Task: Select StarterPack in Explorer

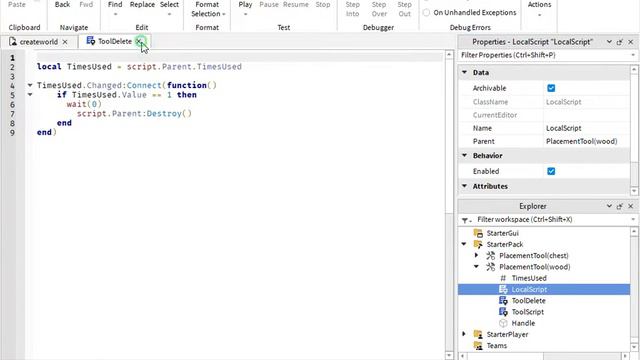Action: [x=504, y=244]
